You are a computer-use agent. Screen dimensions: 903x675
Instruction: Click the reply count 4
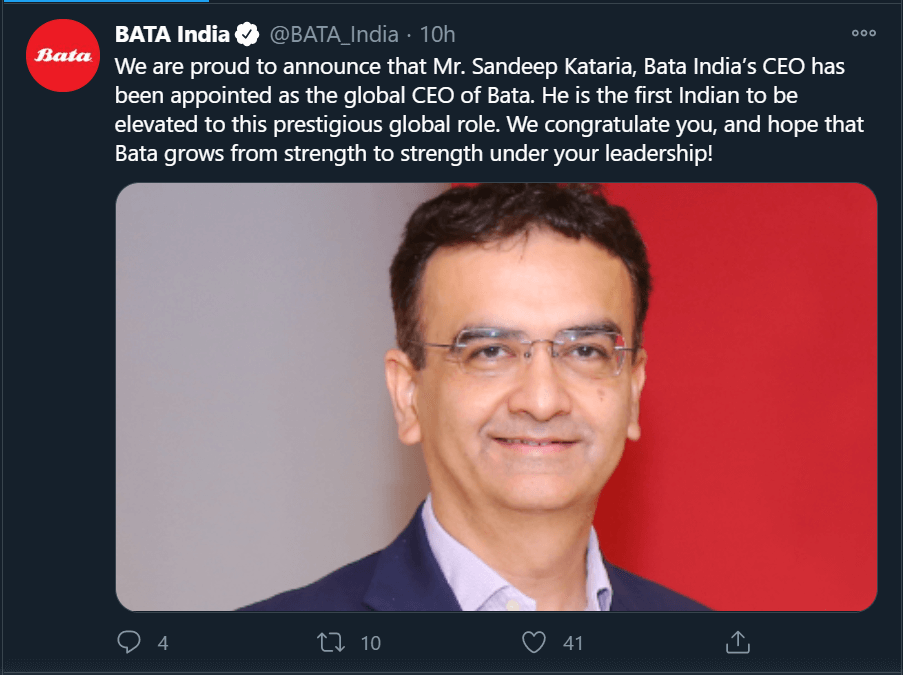[163, 642]
